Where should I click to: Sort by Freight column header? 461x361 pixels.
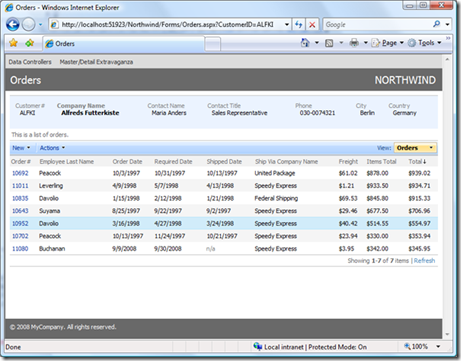point(348,162)
